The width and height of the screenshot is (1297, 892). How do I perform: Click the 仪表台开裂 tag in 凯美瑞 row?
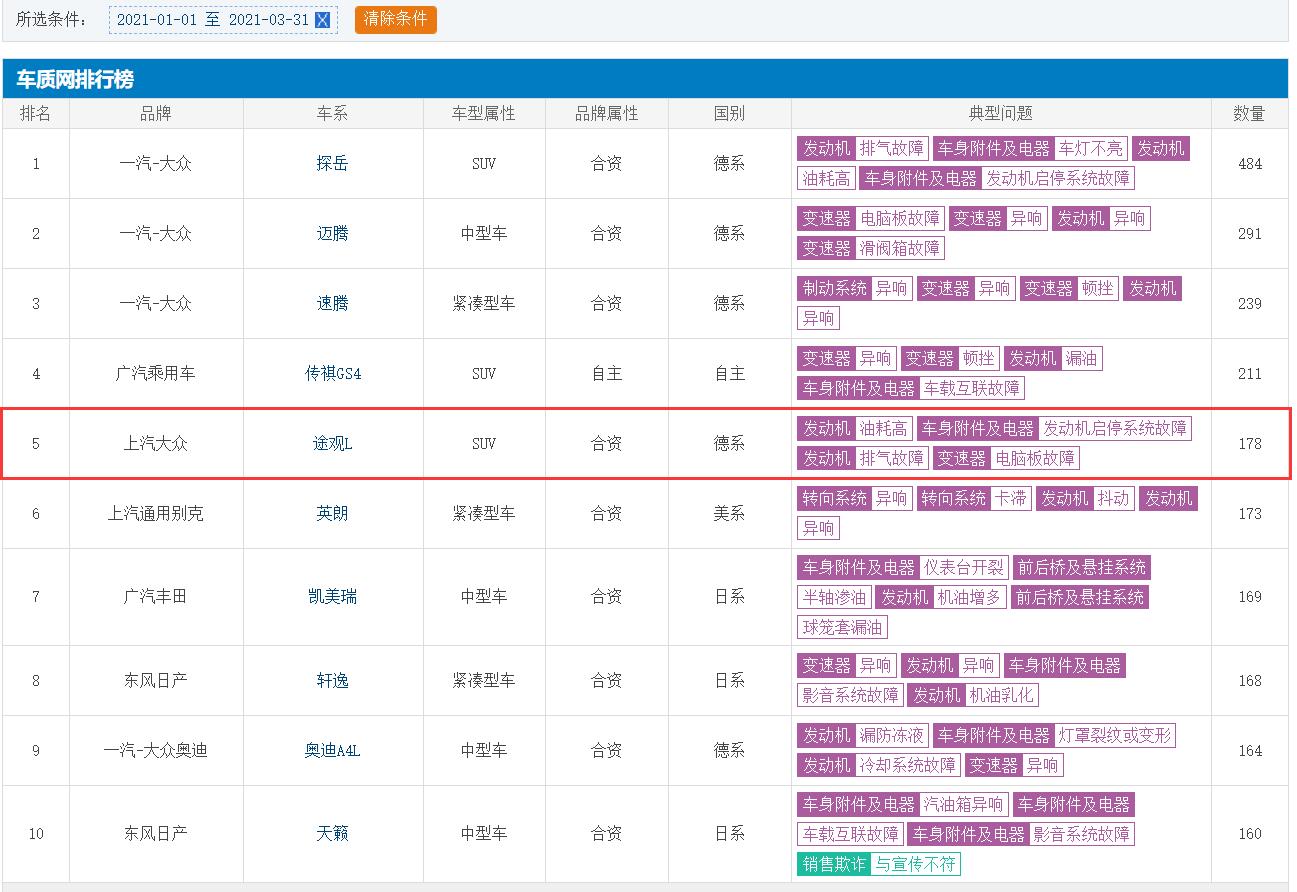pos(964,569)
